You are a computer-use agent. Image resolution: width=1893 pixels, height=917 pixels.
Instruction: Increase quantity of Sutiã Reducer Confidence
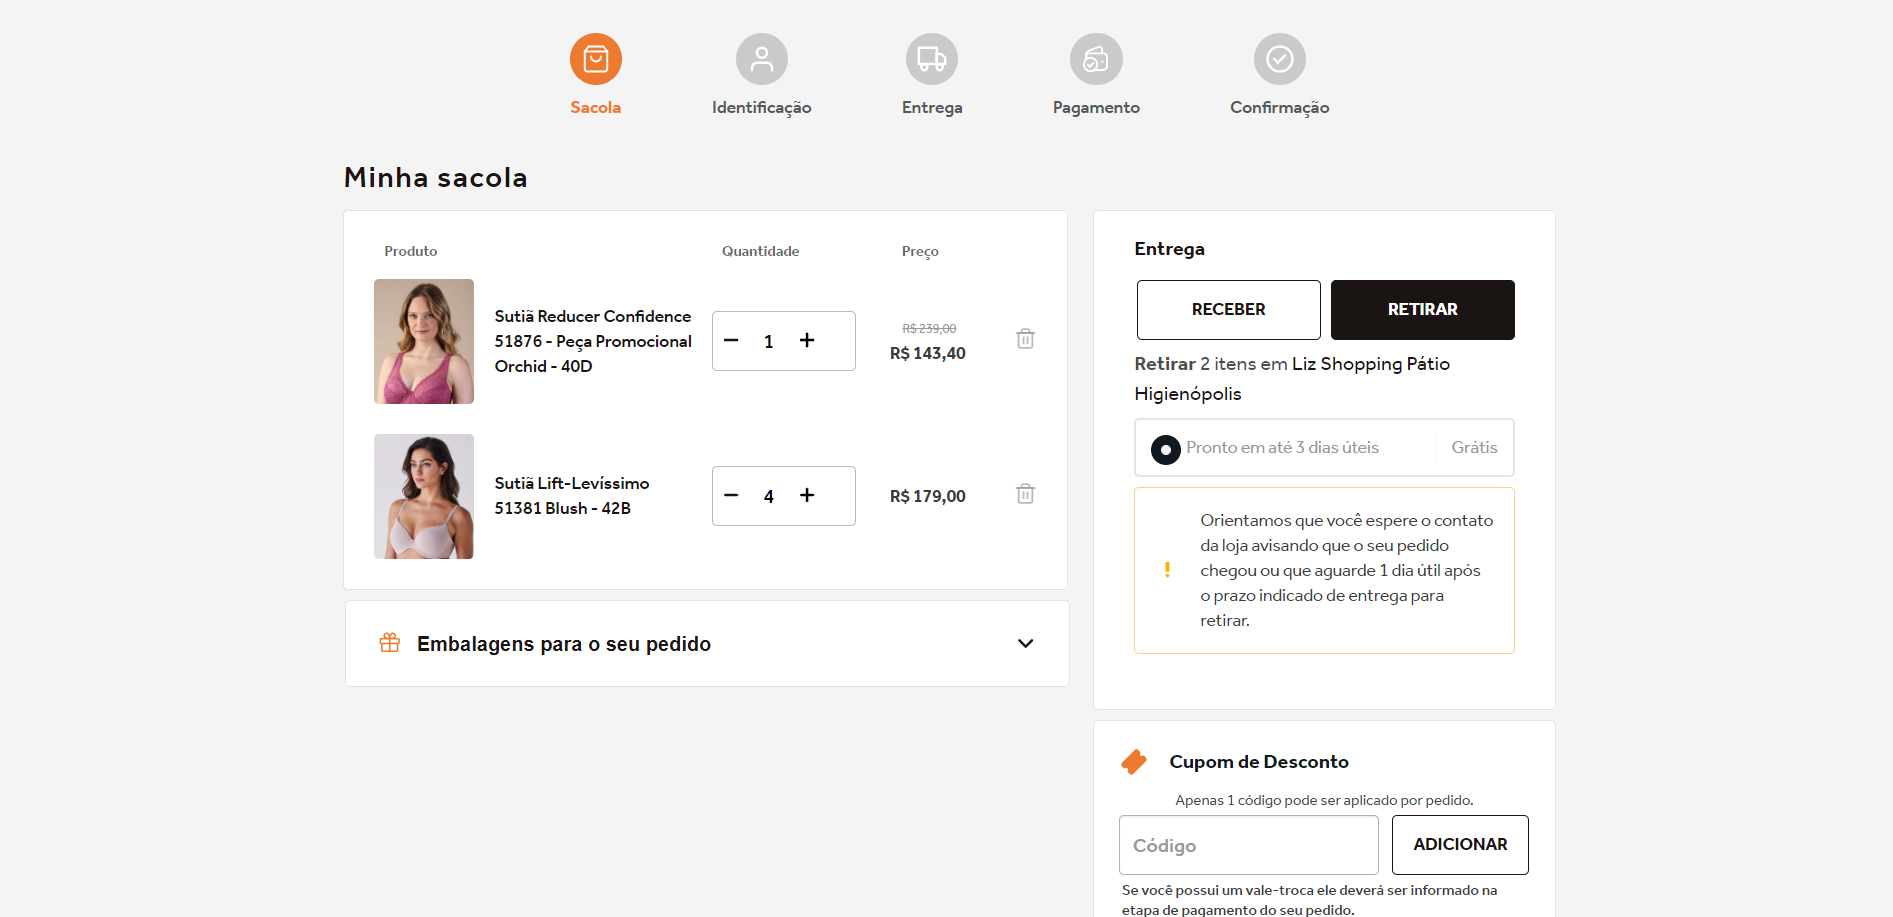(807, 341)
